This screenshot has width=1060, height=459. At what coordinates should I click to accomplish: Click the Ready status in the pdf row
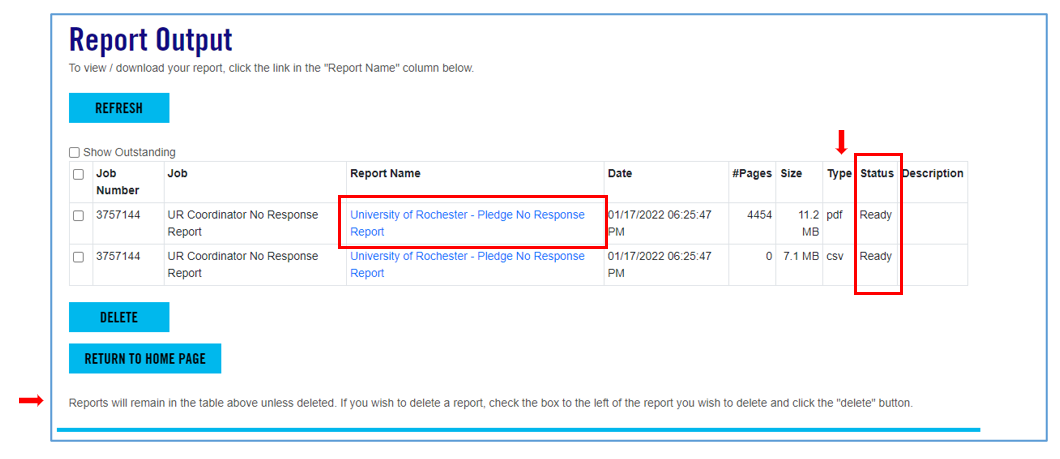coord(876,215)
